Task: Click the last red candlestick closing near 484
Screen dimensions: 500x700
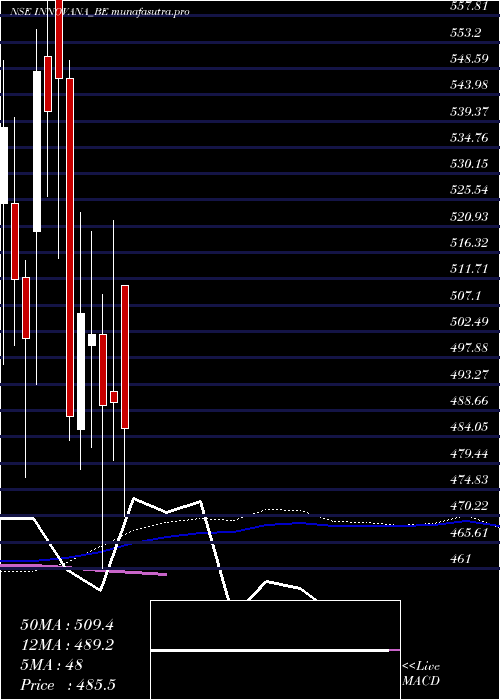Action: [x=125, y=357]
